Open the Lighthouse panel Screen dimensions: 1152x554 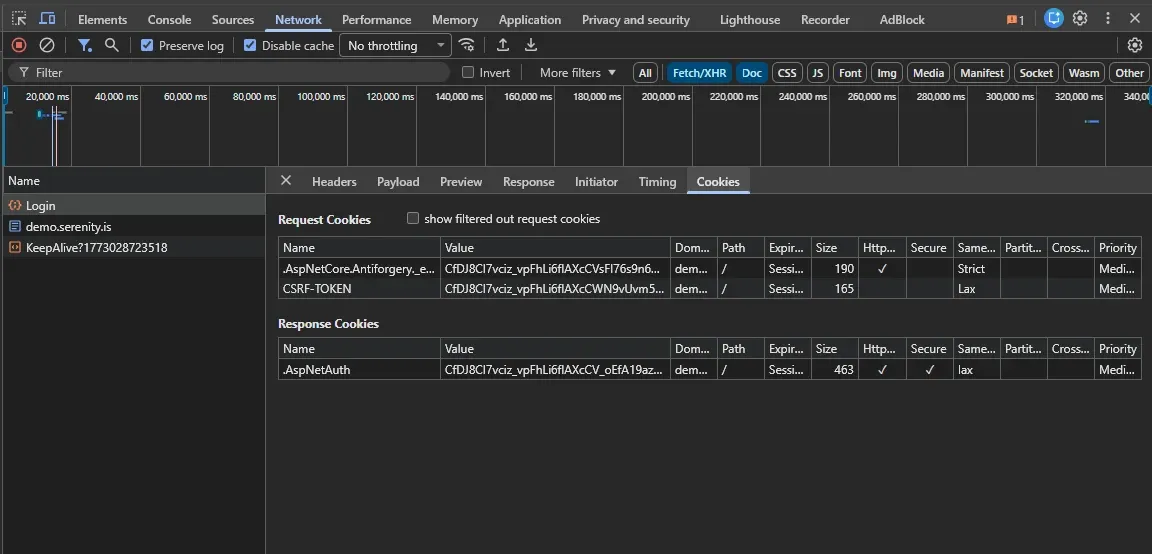[x=749, y=20]
